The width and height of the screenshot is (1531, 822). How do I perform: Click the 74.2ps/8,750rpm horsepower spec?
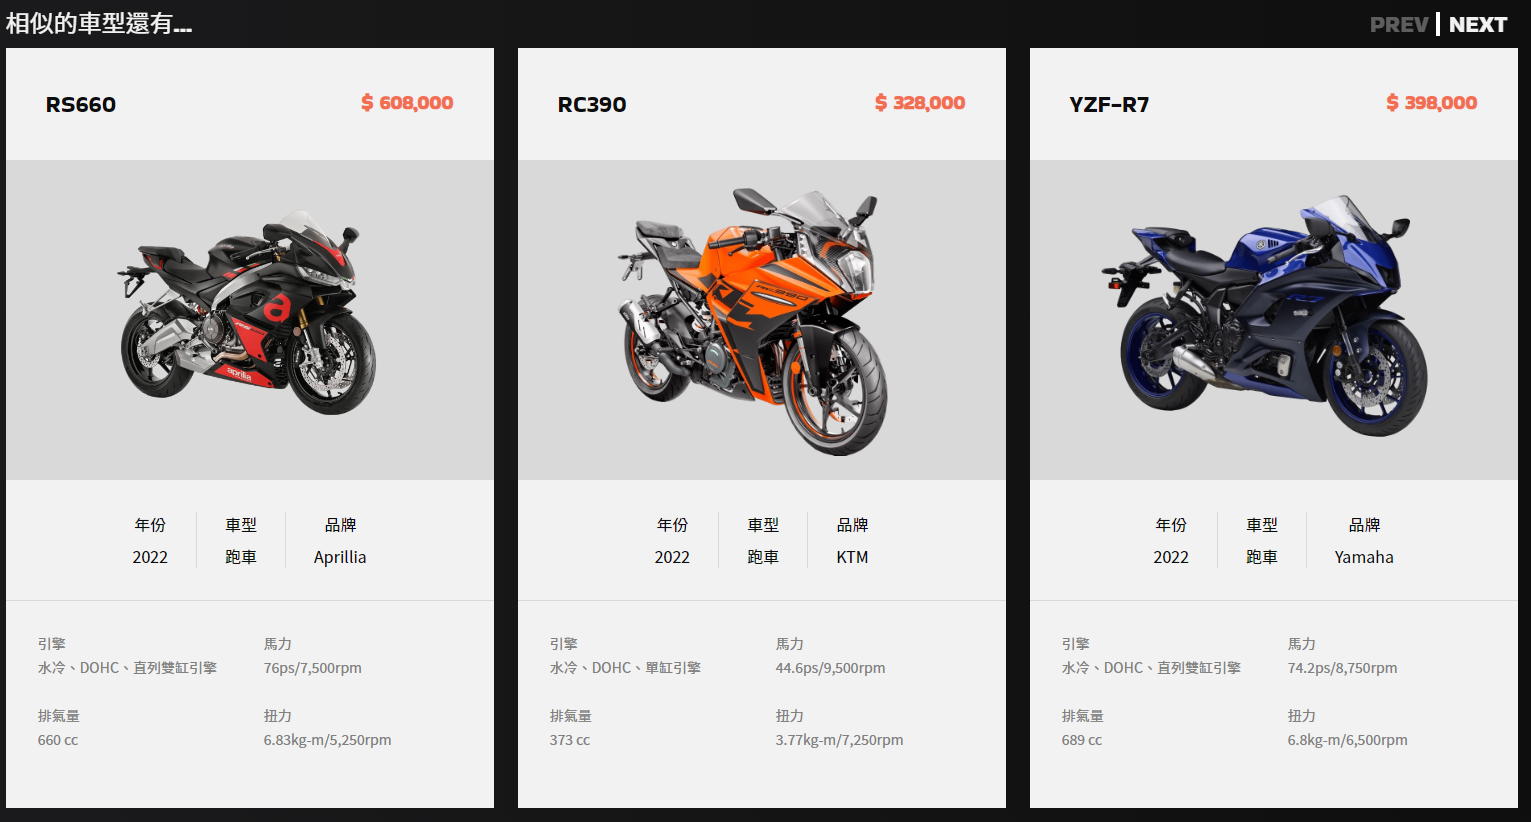[x=1342, y=668]
